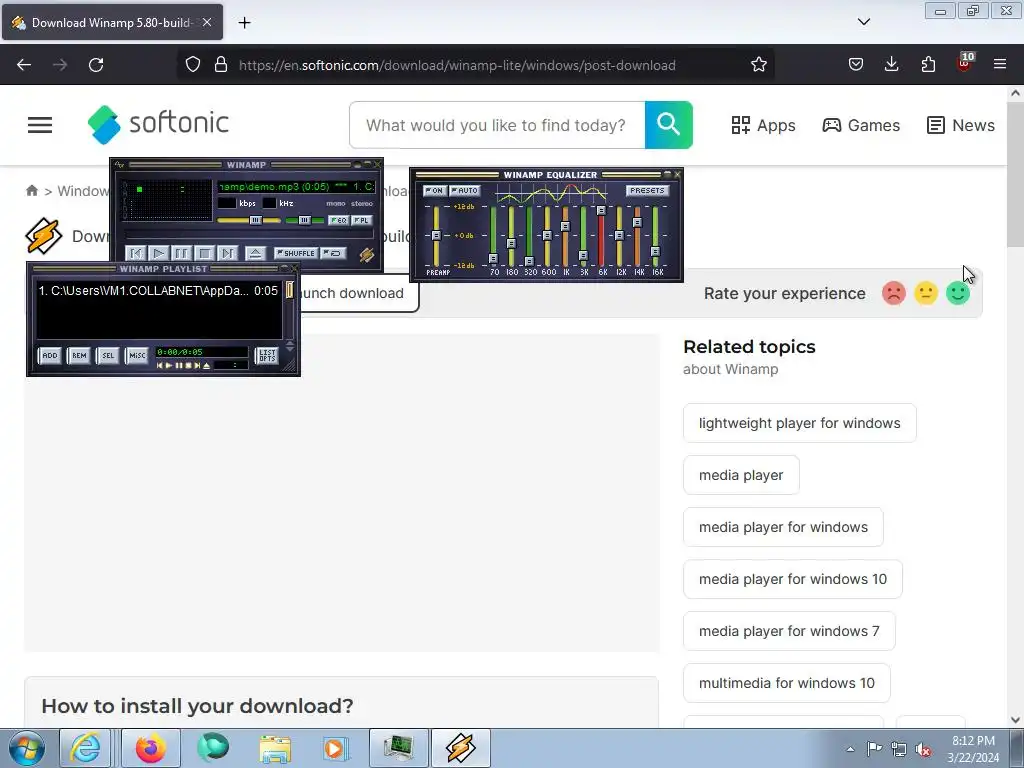Image resolution: width=1024 pixels, height=768 pixels.
Task: Open the equalizer PRESETS menu
Action: pos(647,191)
